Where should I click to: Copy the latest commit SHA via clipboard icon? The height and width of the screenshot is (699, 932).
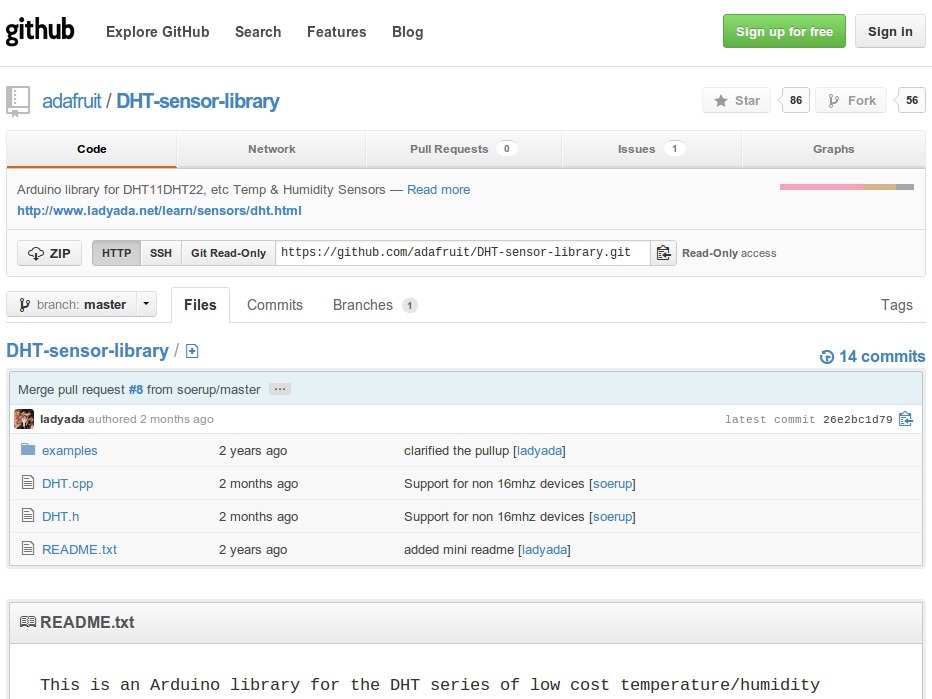(x=905, y=419)
